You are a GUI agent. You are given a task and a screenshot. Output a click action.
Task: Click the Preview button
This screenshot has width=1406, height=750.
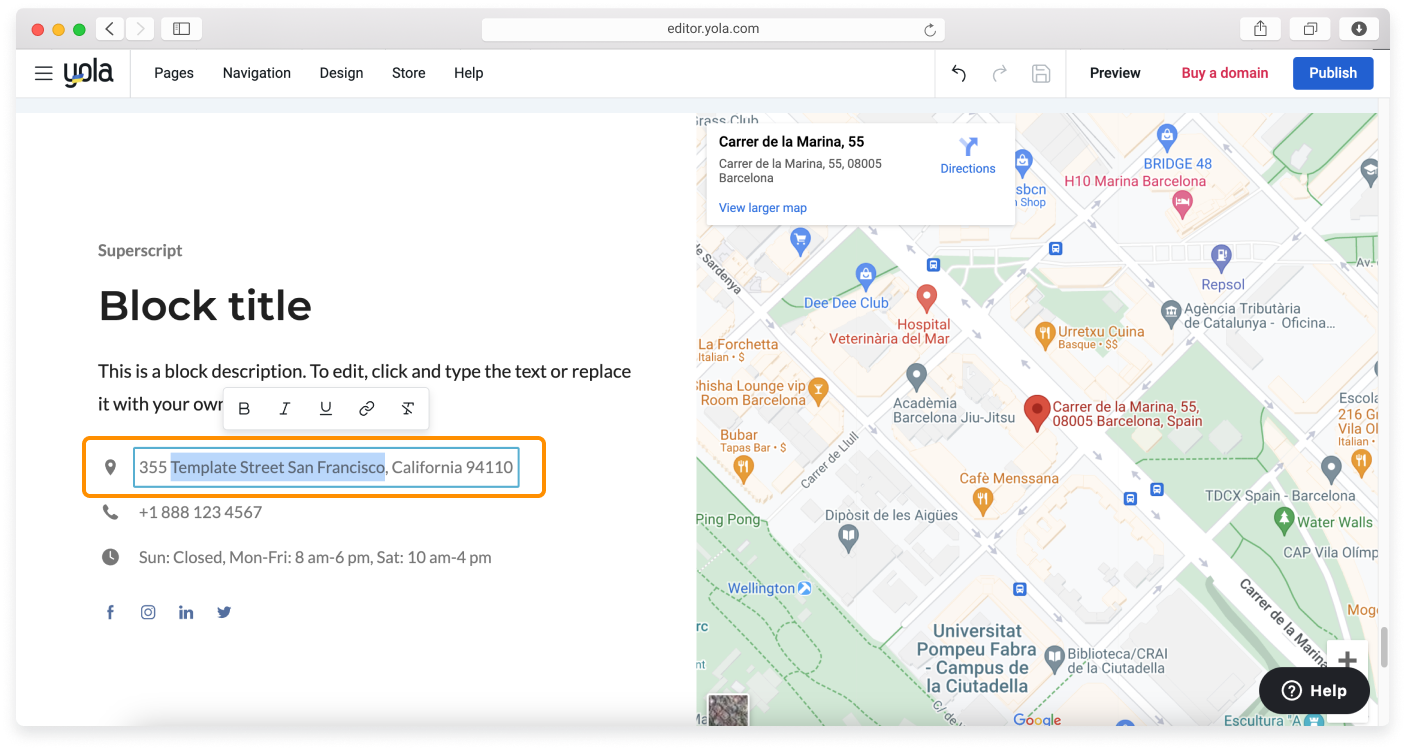tap(1115, 73)
